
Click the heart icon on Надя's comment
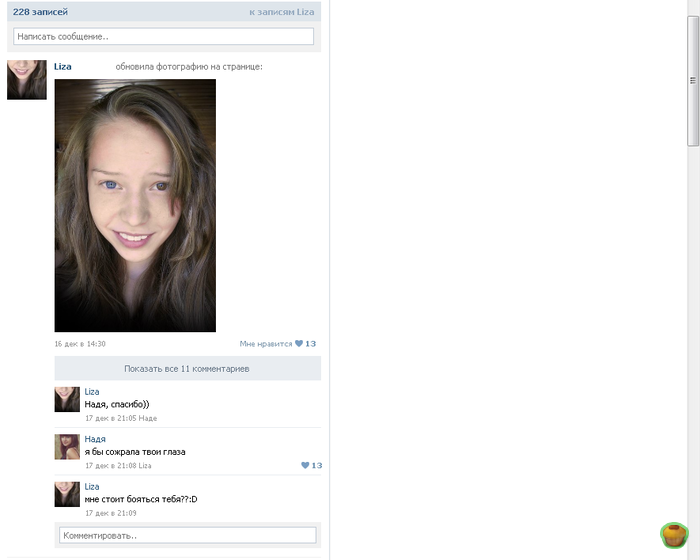(x=305, y=465)
